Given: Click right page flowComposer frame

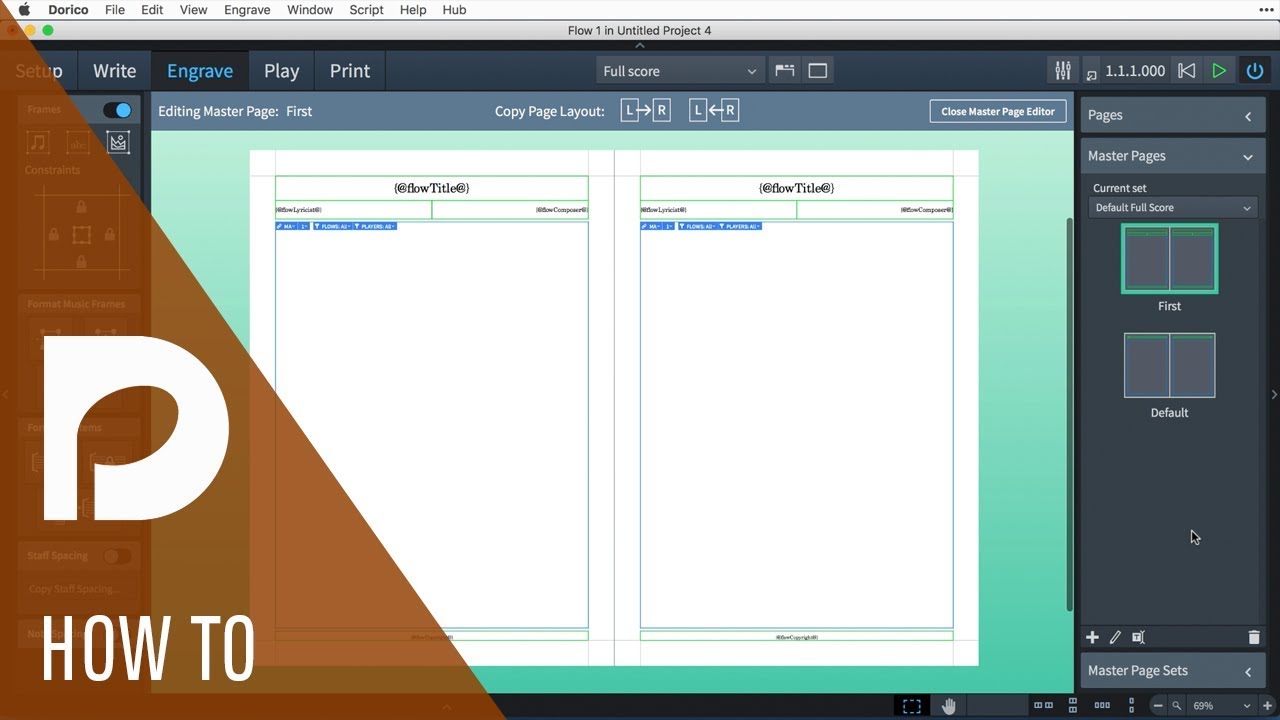Looking at the screenshot, I should coord(875,210).
